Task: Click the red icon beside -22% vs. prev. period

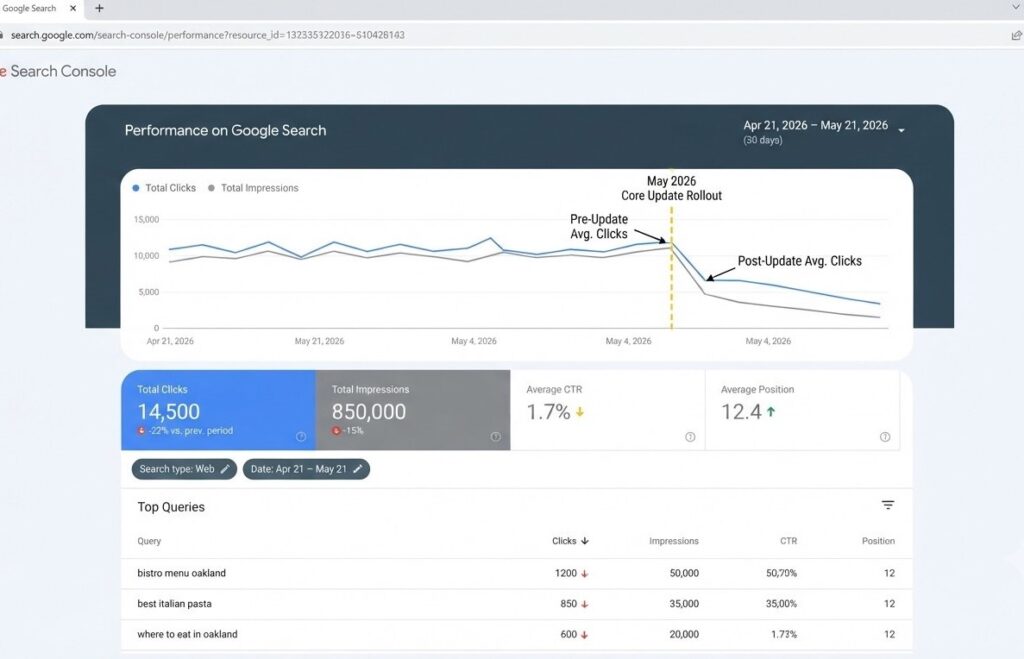Action: 141,431
